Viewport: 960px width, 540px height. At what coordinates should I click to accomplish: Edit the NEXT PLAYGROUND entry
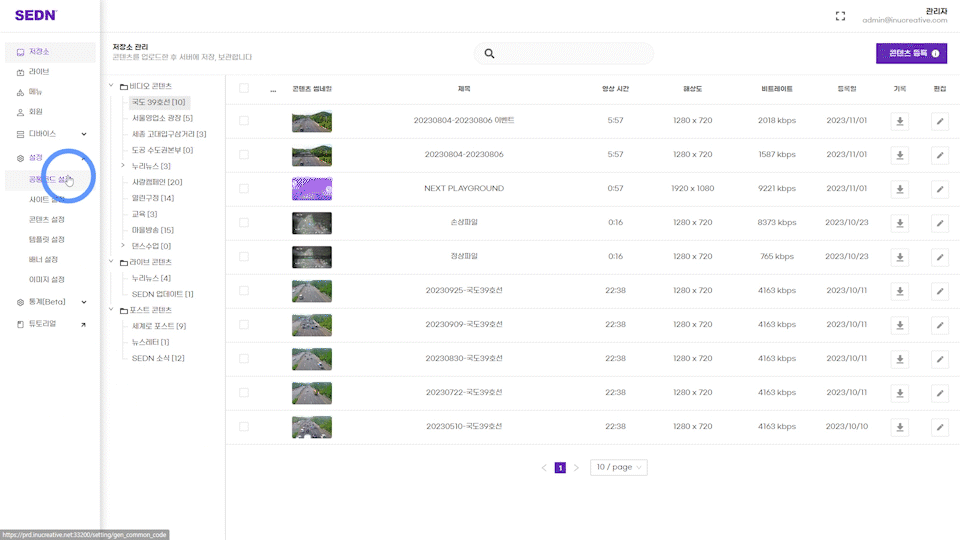[x=940, y=189]
